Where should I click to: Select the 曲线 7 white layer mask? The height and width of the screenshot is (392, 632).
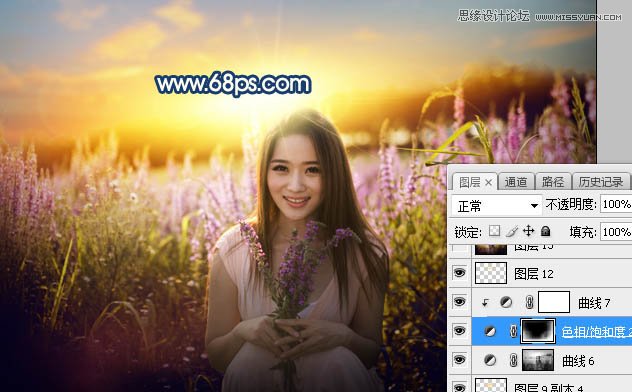554,302
